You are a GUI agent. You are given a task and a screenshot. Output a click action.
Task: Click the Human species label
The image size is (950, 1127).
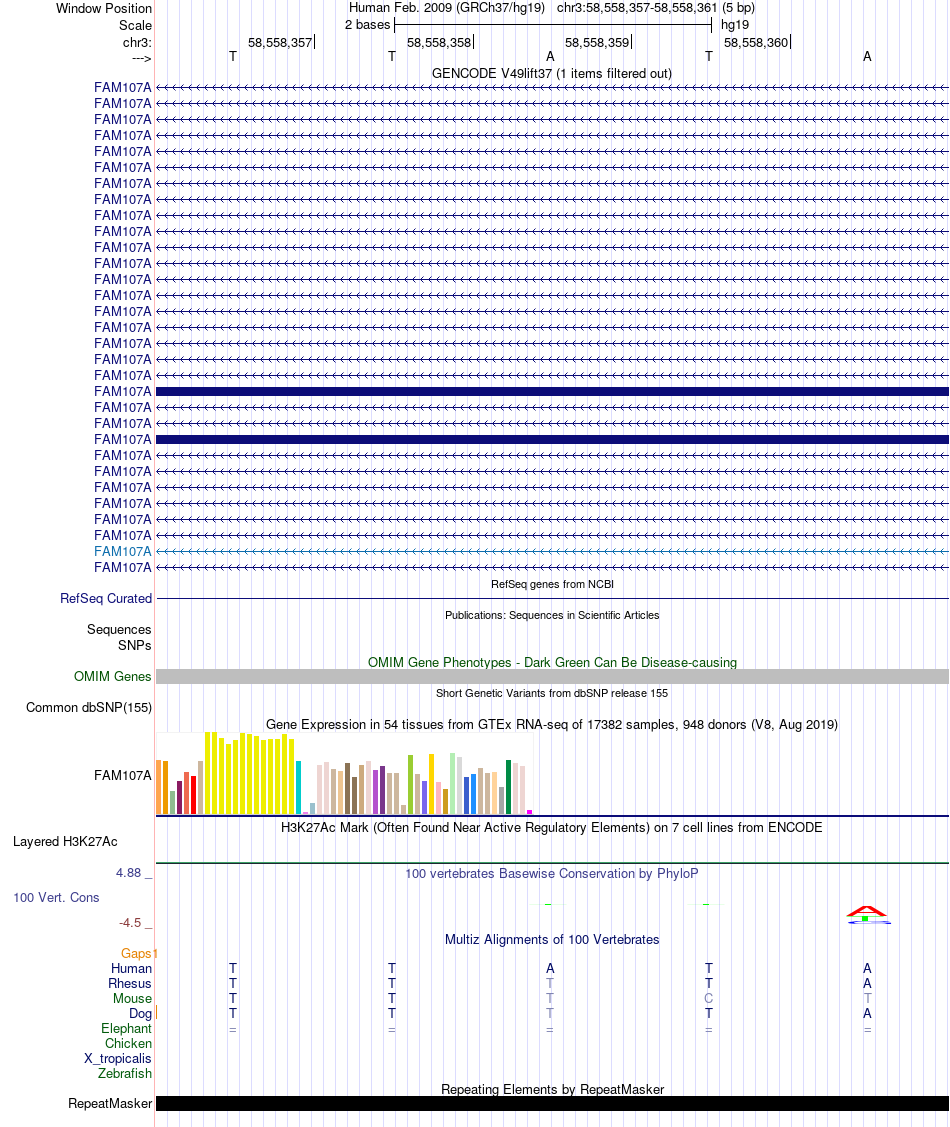[x=131, y=968]
